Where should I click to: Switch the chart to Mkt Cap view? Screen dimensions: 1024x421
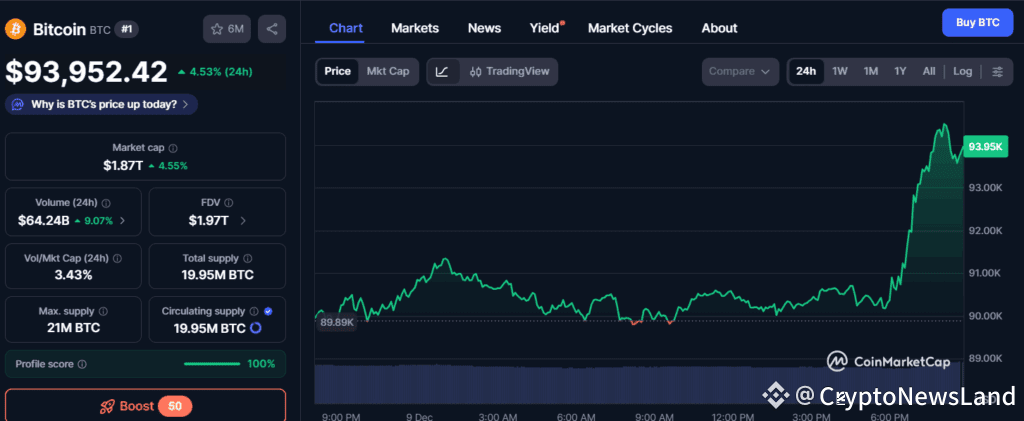coord(388,72)
